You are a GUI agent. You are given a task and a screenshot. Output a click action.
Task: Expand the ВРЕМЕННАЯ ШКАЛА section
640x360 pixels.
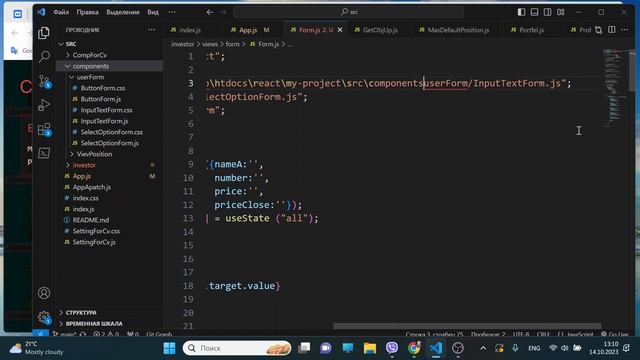94,324
